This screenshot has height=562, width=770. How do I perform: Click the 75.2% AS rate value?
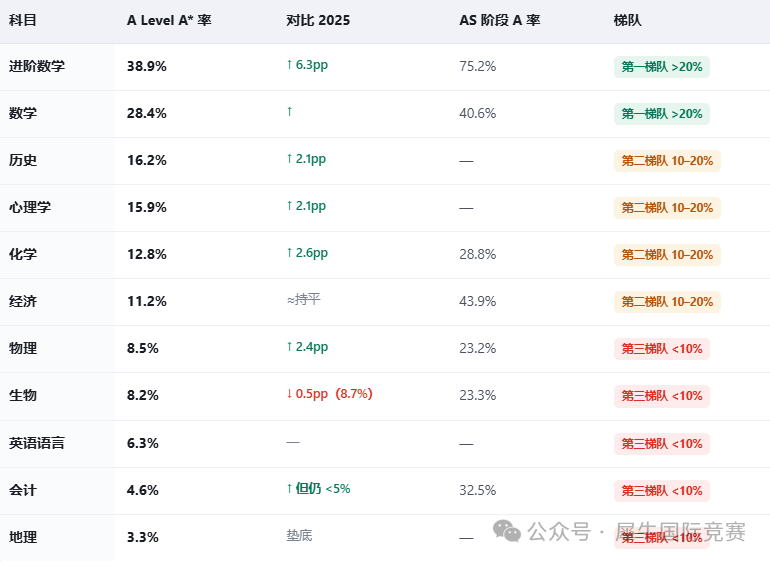(x=477, y=66)
